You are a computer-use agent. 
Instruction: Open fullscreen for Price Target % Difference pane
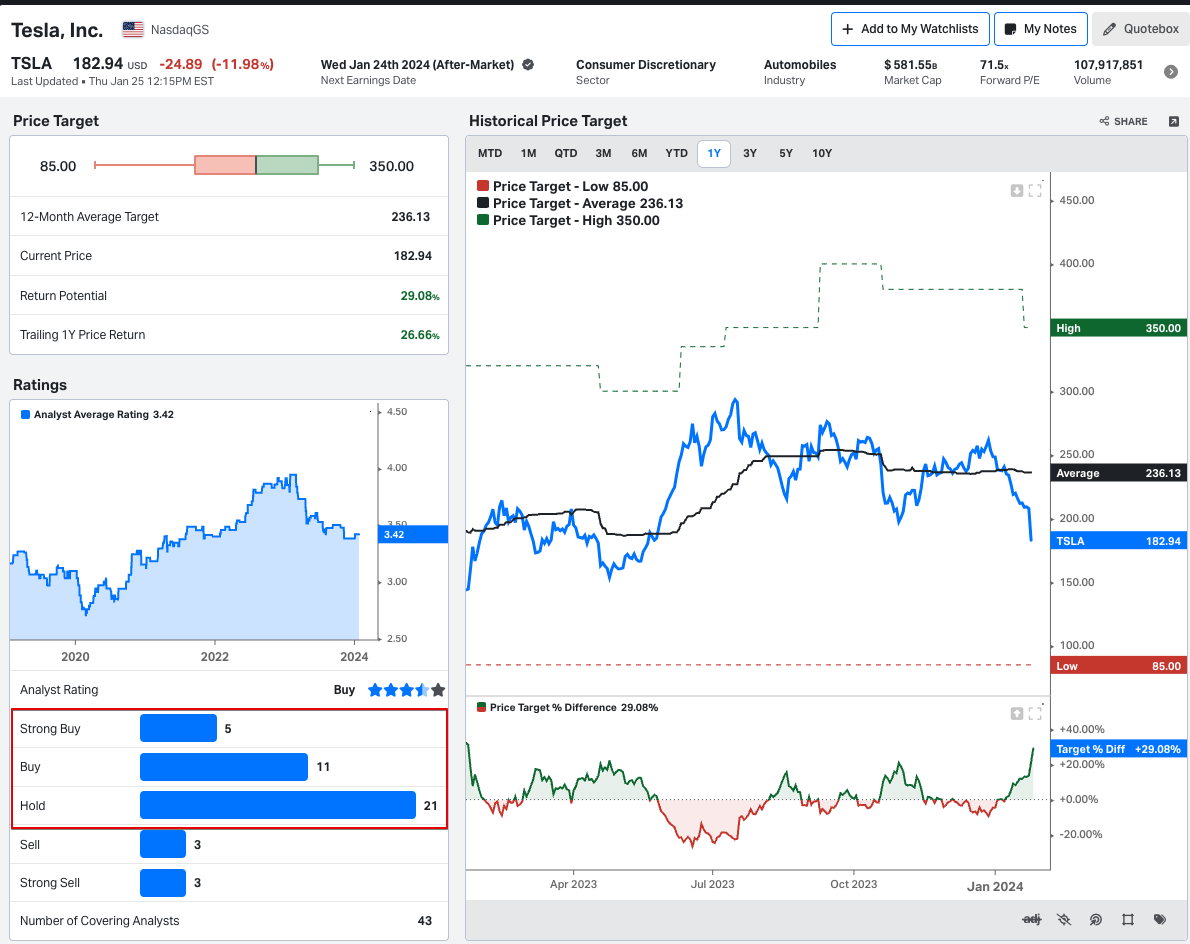tap(1035, 713)
